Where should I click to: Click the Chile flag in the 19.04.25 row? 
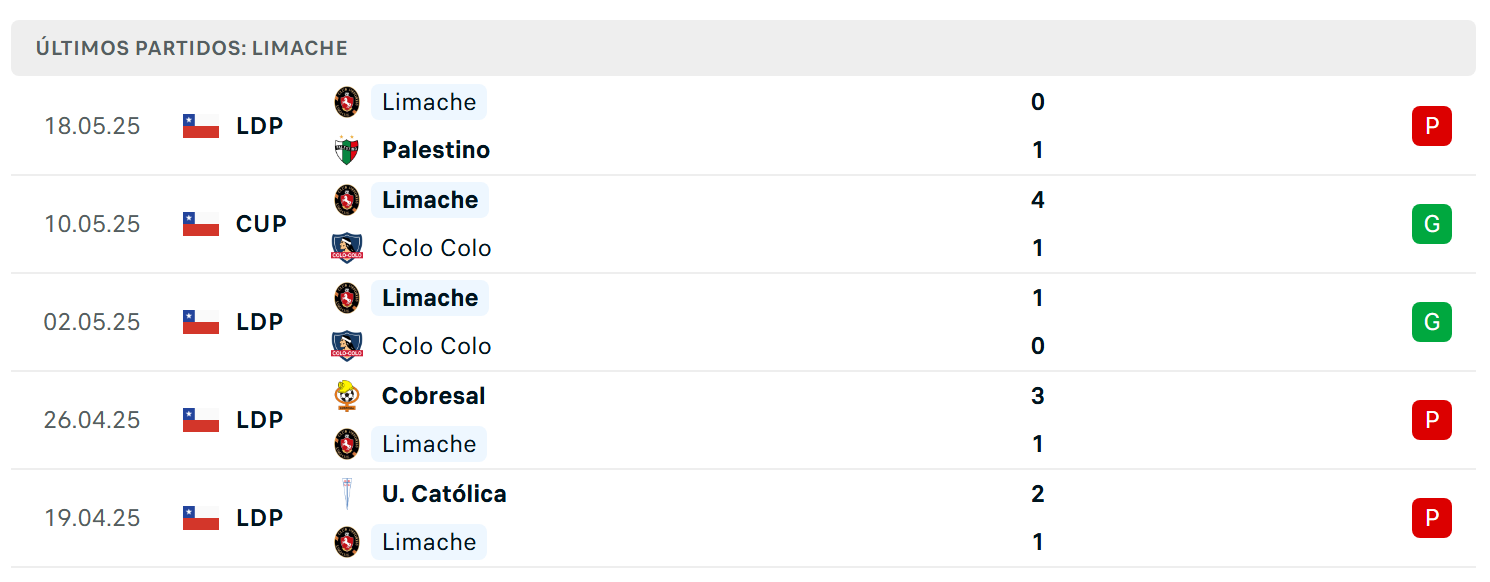[201, 518]
